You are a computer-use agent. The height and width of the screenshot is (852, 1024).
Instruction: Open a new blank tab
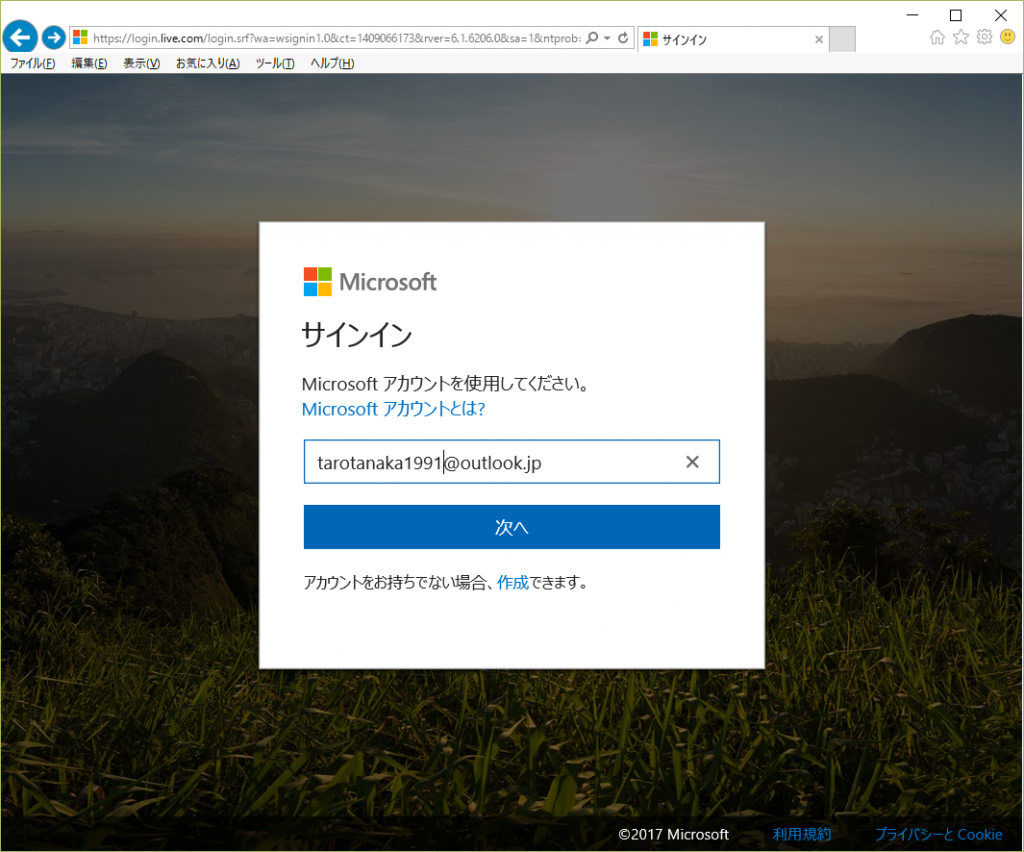(842, 39)
